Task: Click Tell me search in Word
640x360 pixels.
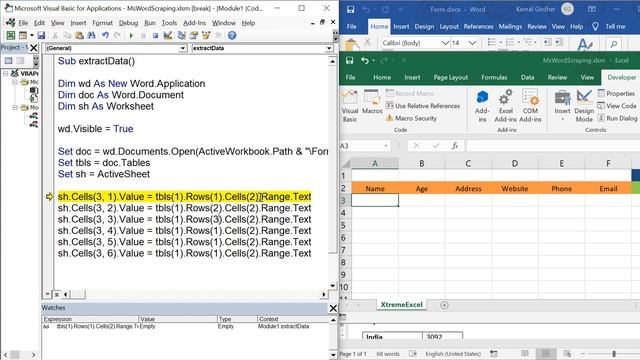Action: (615, 27)
